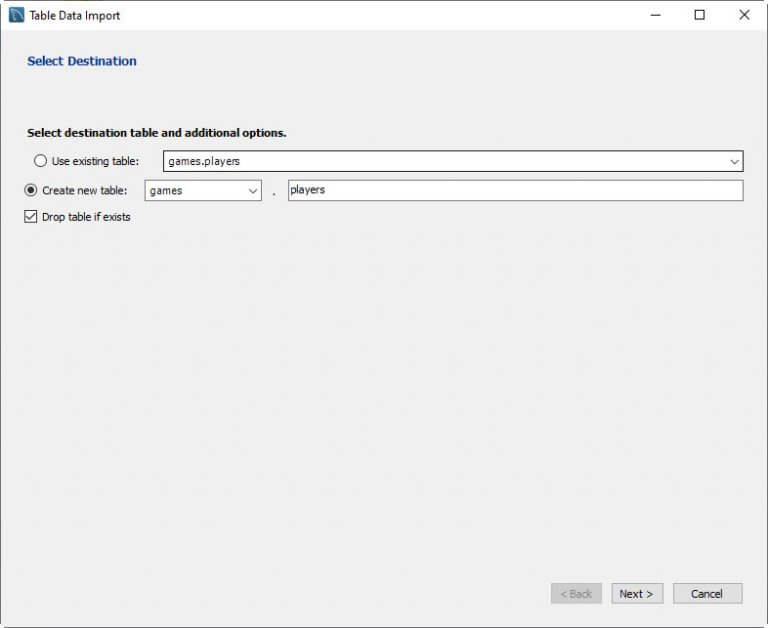Expand the games schema dropdown arrow

click(253, 191)
